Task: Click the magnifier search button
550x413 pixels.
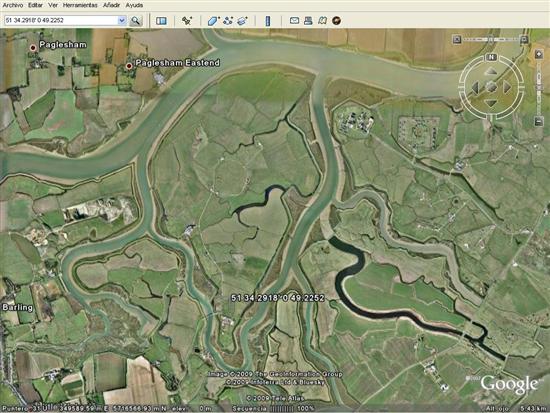Action: (135, 21)
